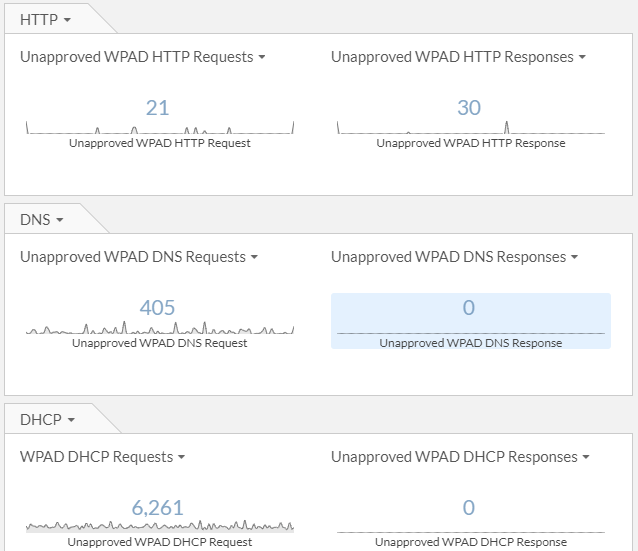Image resolution: width=638 pixels, height=551 pixels.
Task: Open the DNS section dropdown
Action: click(x=42, y=220)
